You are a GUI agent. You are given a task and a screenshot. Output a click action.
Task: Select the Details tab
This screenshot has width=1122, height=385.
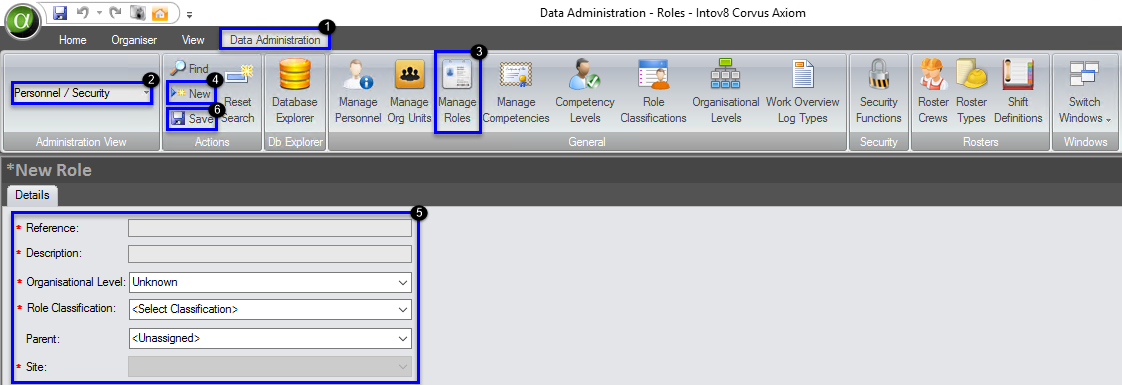pyautogui.click(x=32, y=195)
